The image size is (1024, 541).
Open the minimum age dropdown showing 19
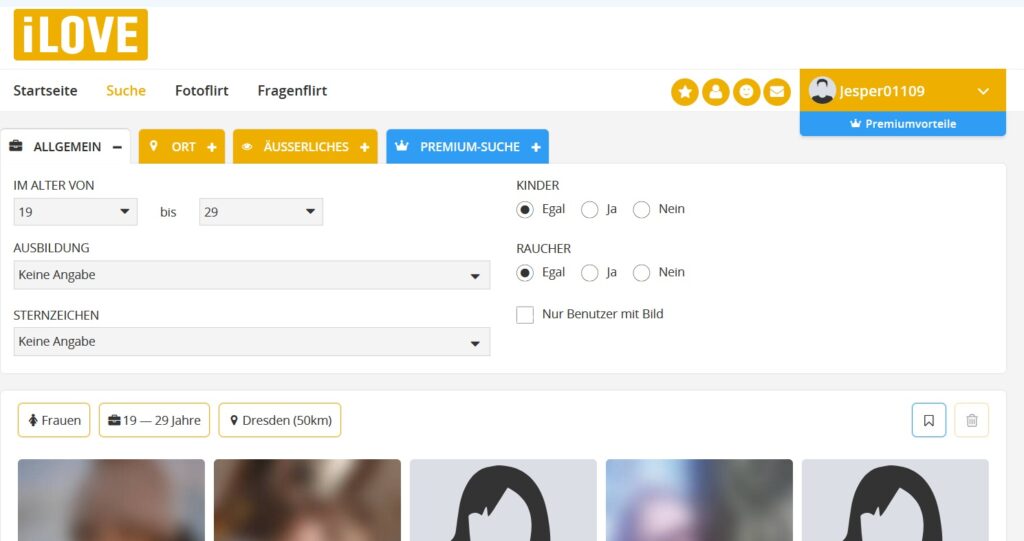tap(75, 212)
